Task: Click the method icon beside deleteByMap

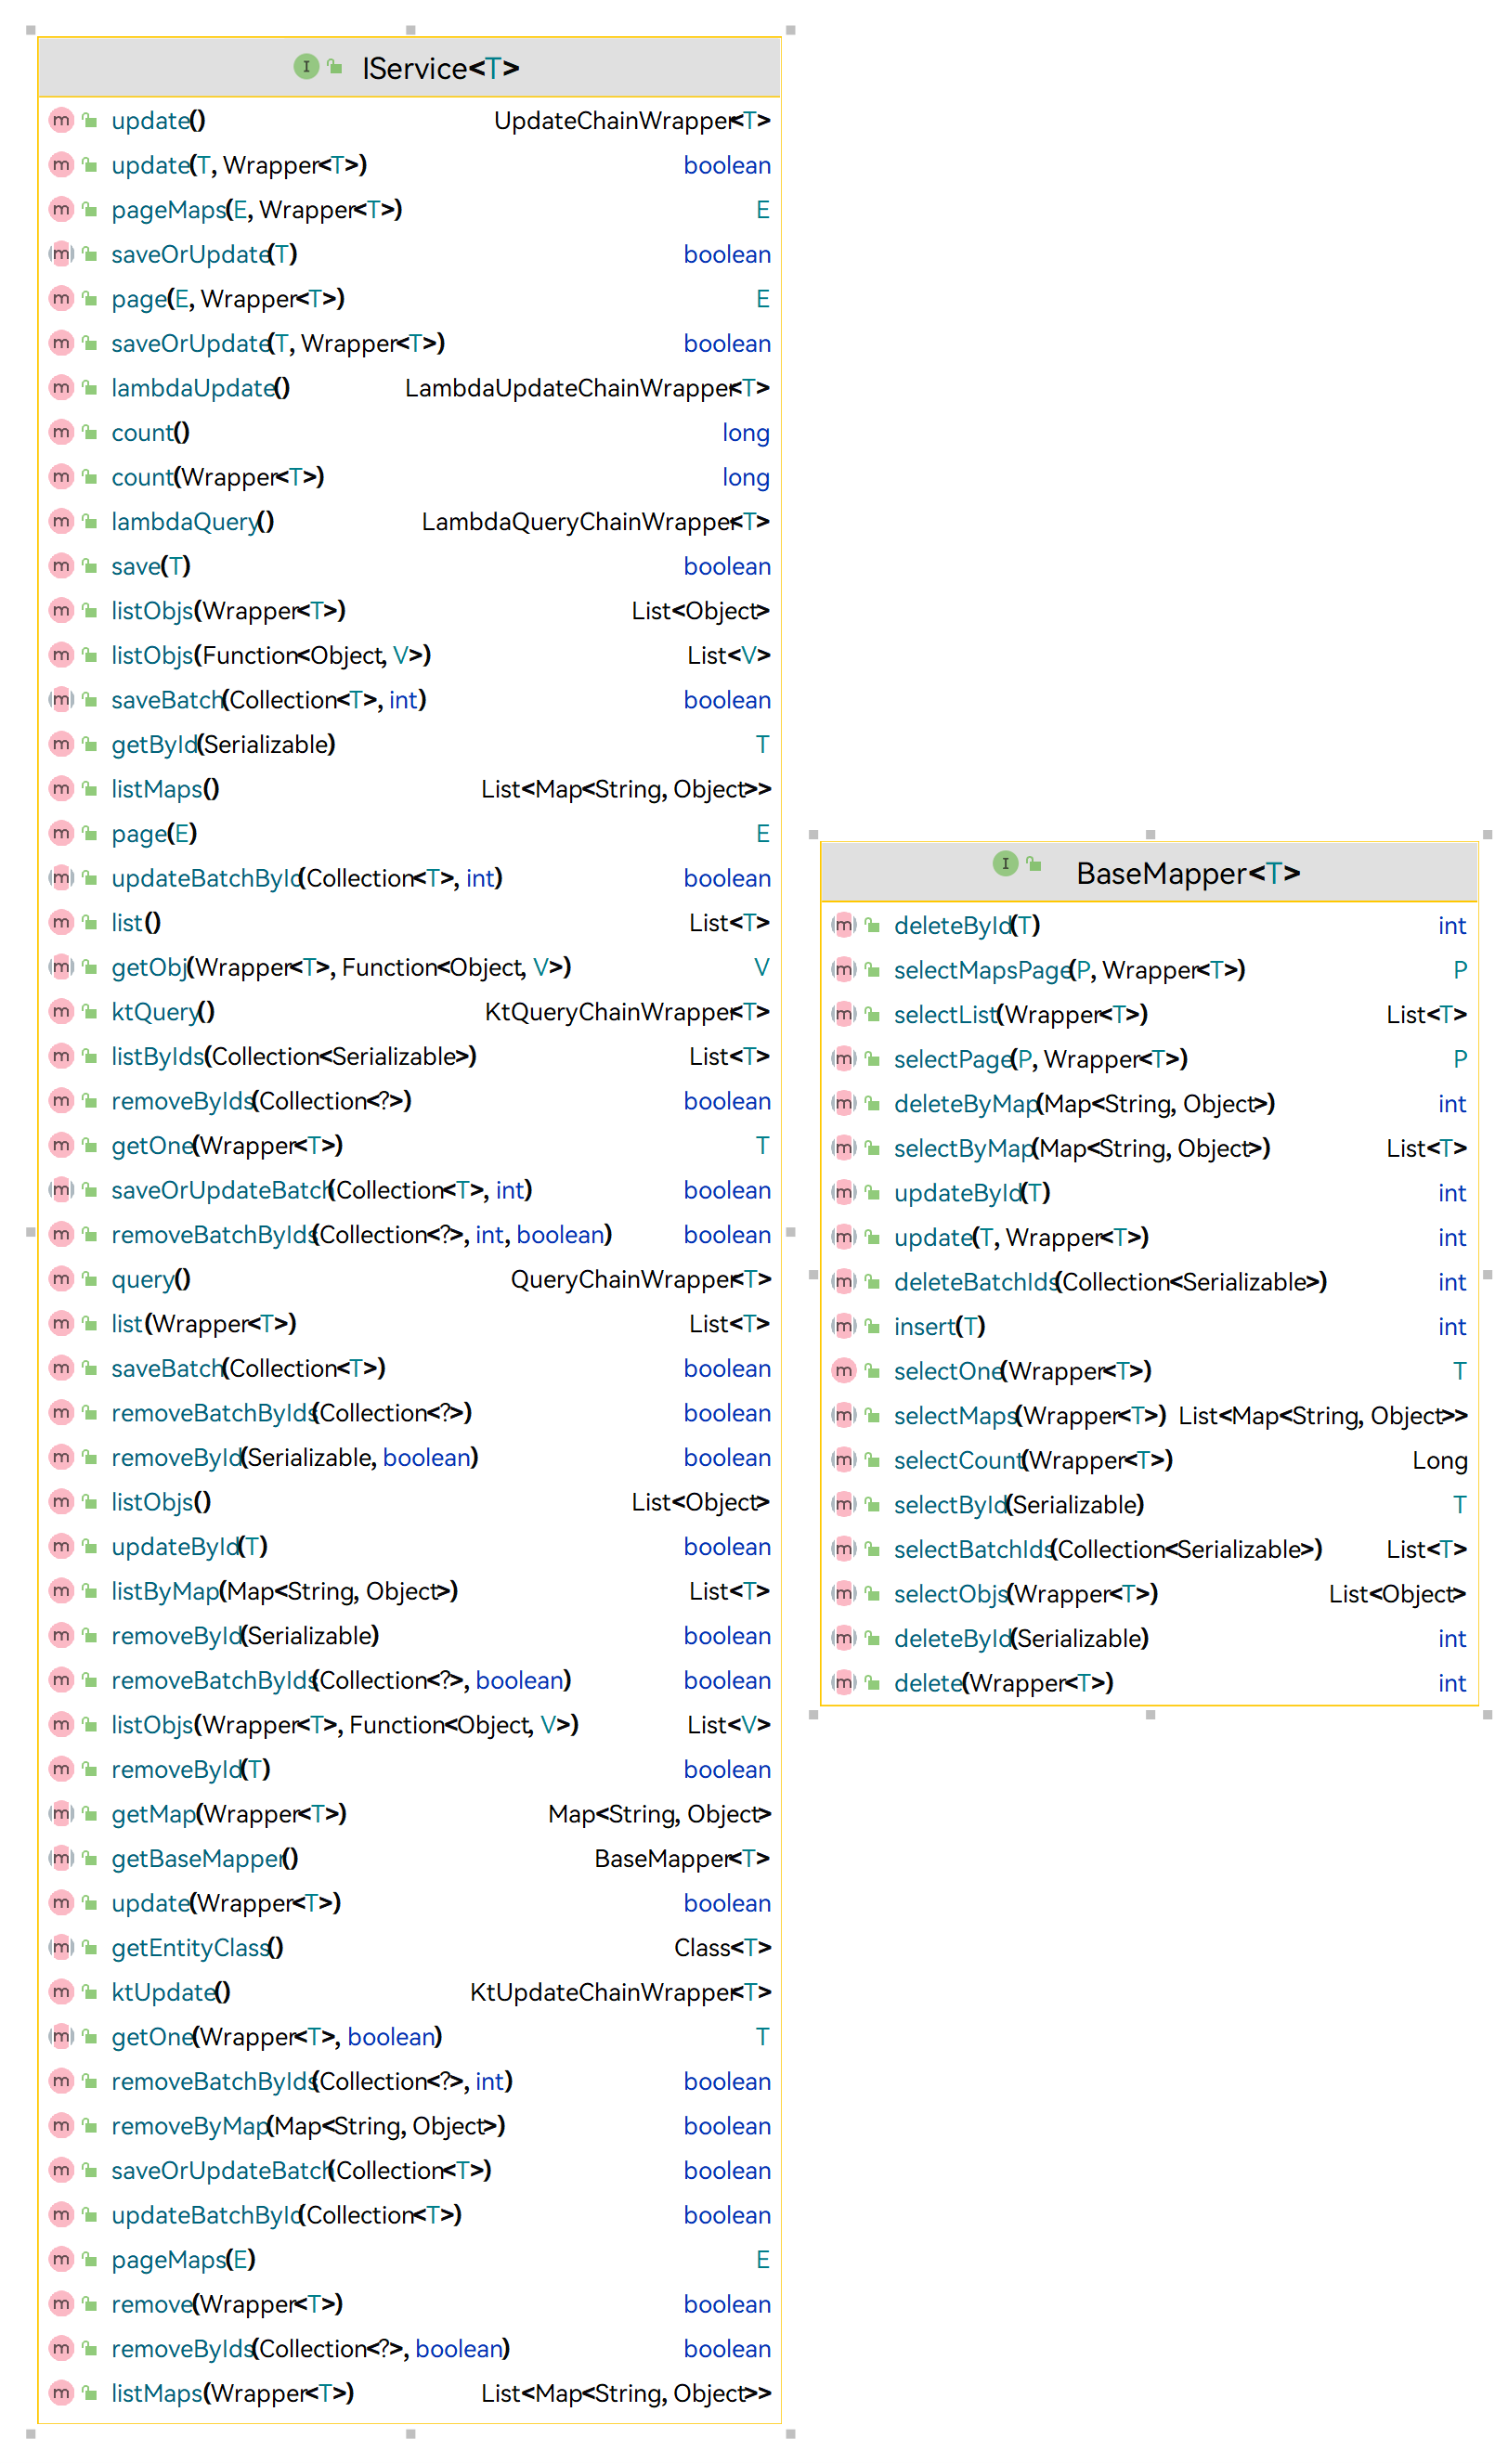Action: coord(844,1103)
